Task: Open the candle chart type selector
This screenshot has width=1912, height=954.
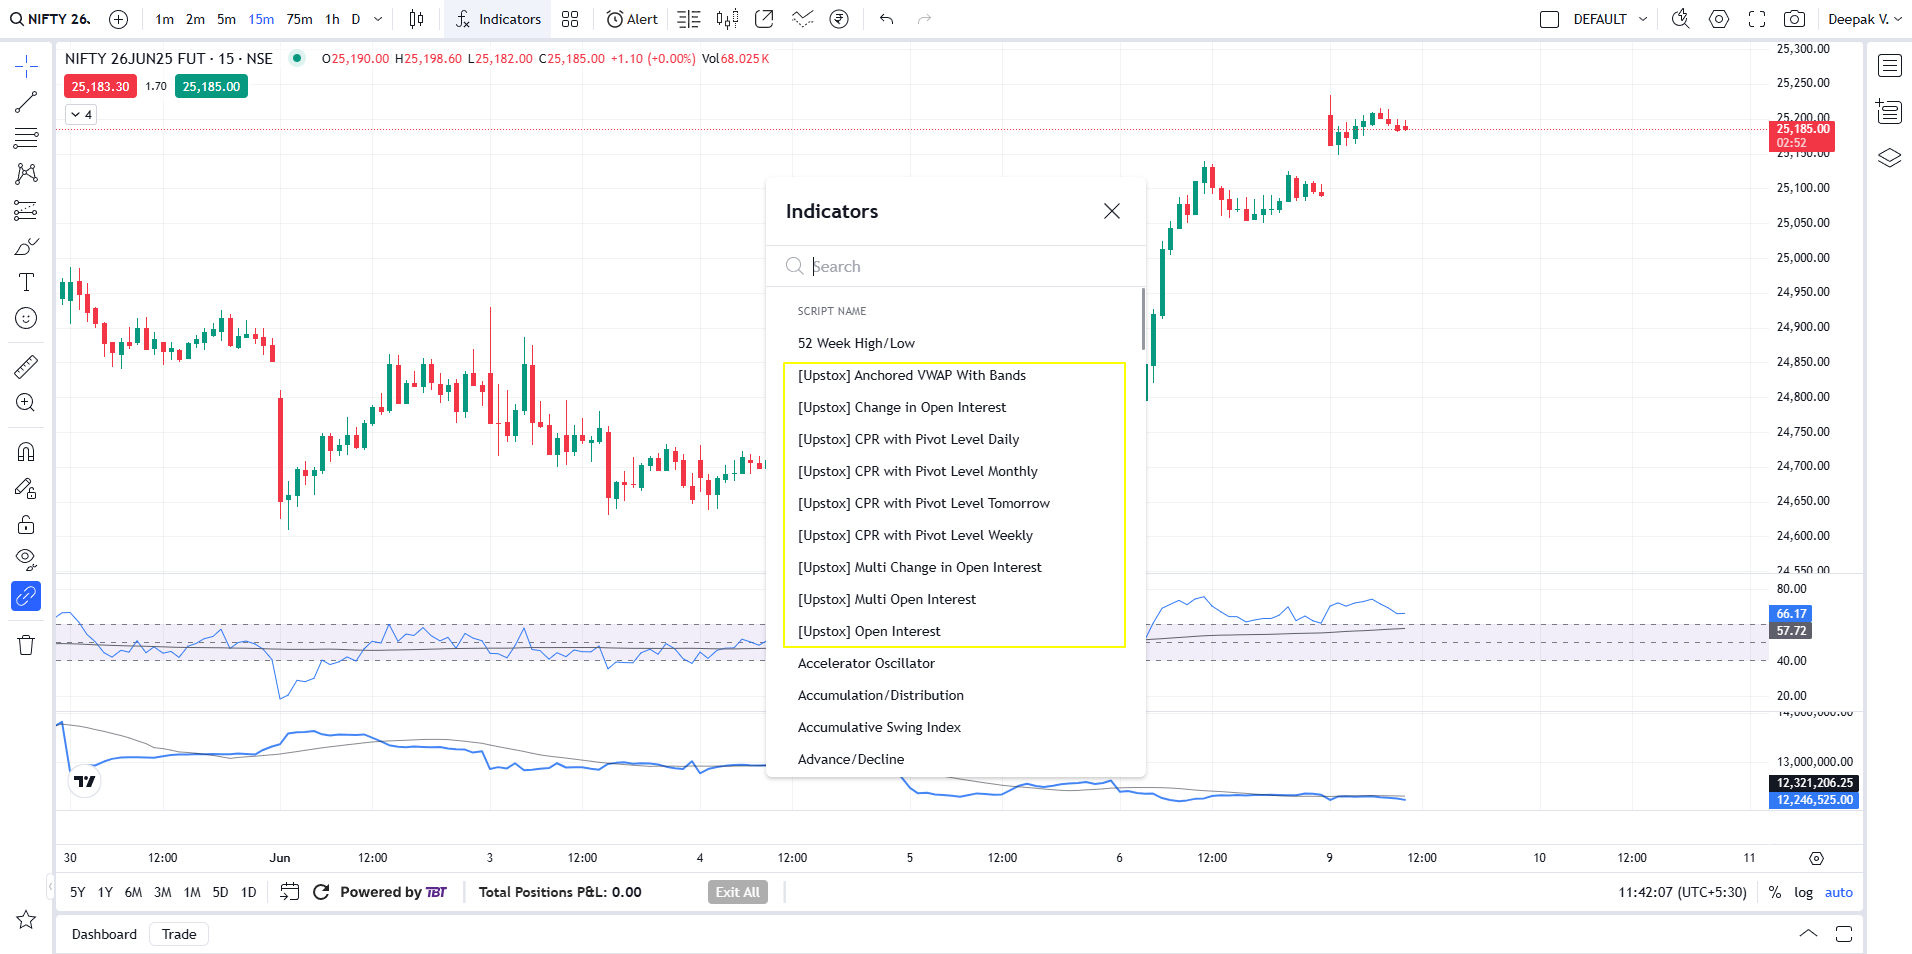Action: [x=417, y=19]
